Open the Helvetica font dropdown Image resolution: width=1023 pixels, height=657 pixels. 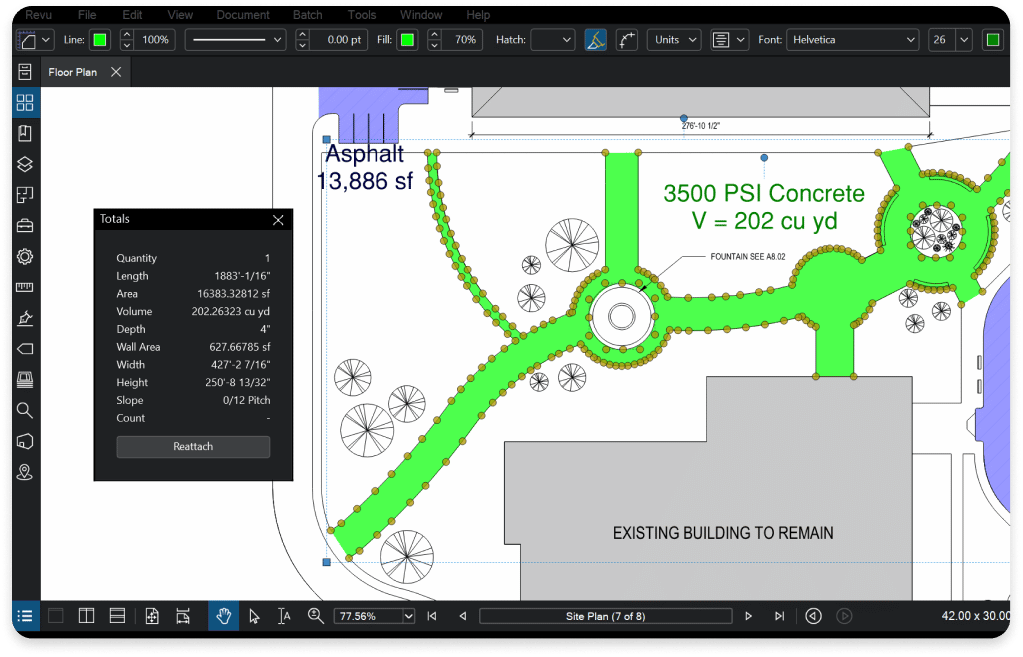(x=852, y=39)
